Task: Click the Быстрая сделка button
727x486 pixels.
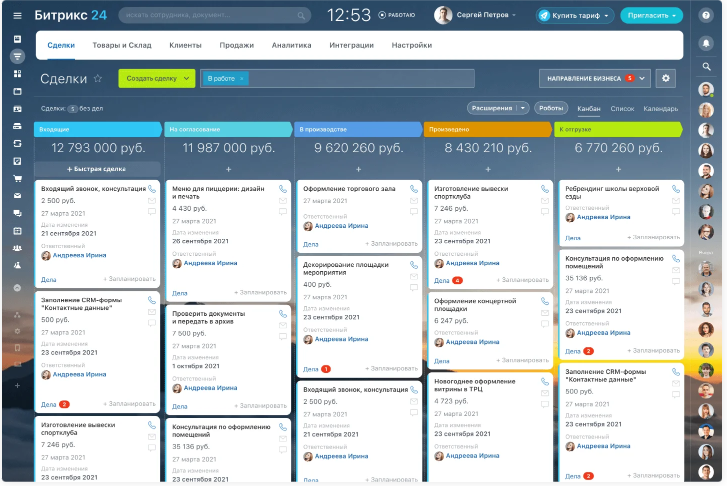Action: pyautogui.click(x=97, y=169)
